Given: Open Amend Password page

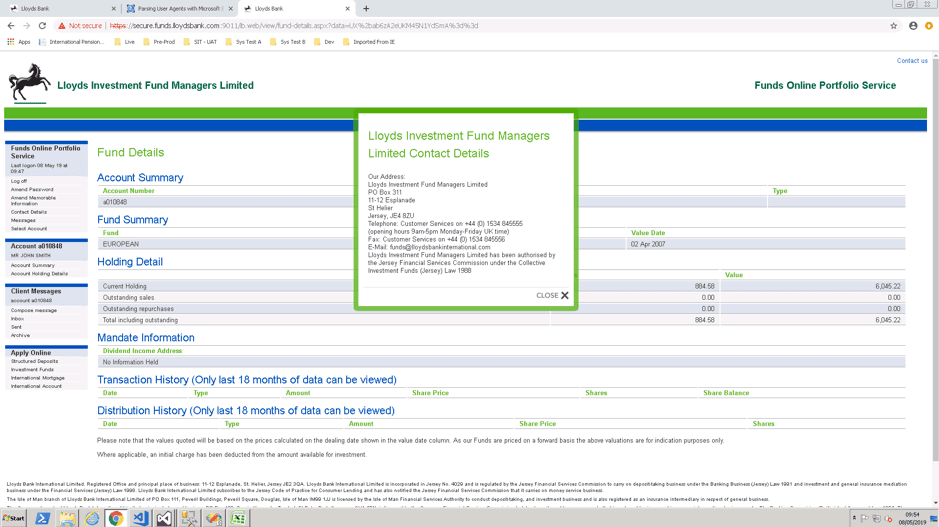Looking at the screenshot, I should click(x=32, y=189).
